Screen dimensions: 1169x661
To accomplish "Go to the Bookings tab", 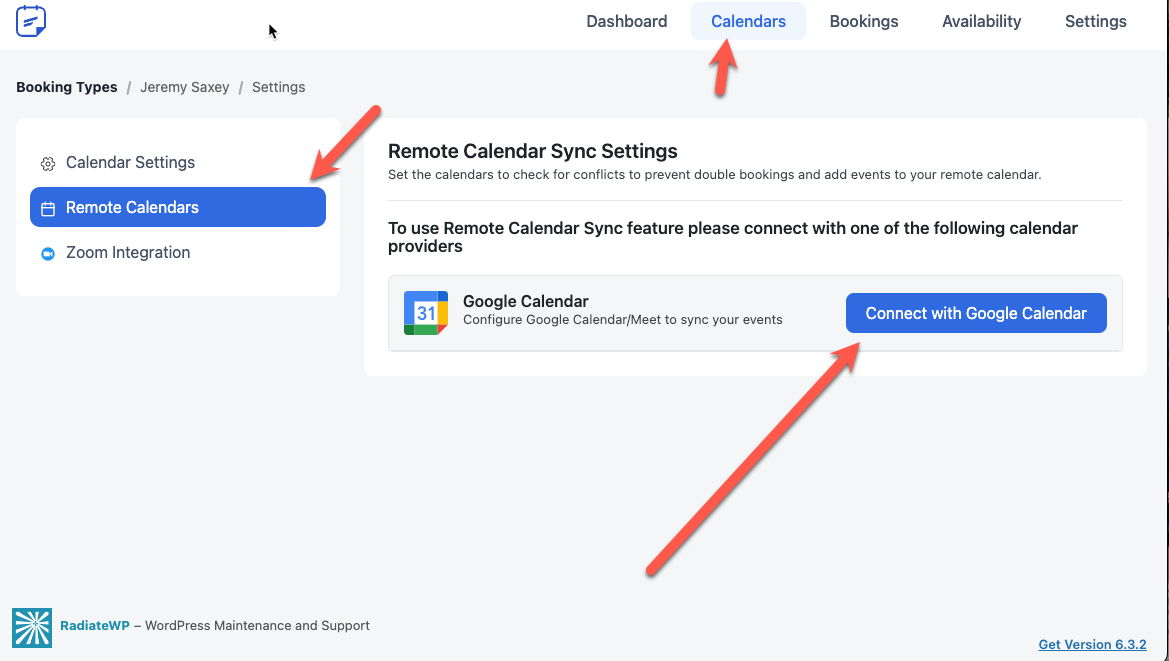I will [863, 21].
